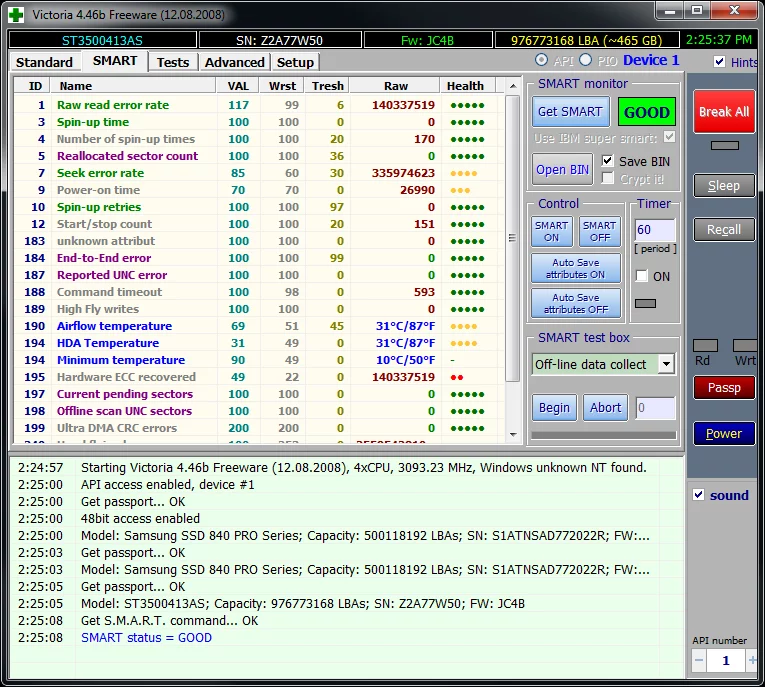Switch to the Tests tab
The width and height of the screenshot is (765, 687).
pyautogui.click(x=173, y=62)
